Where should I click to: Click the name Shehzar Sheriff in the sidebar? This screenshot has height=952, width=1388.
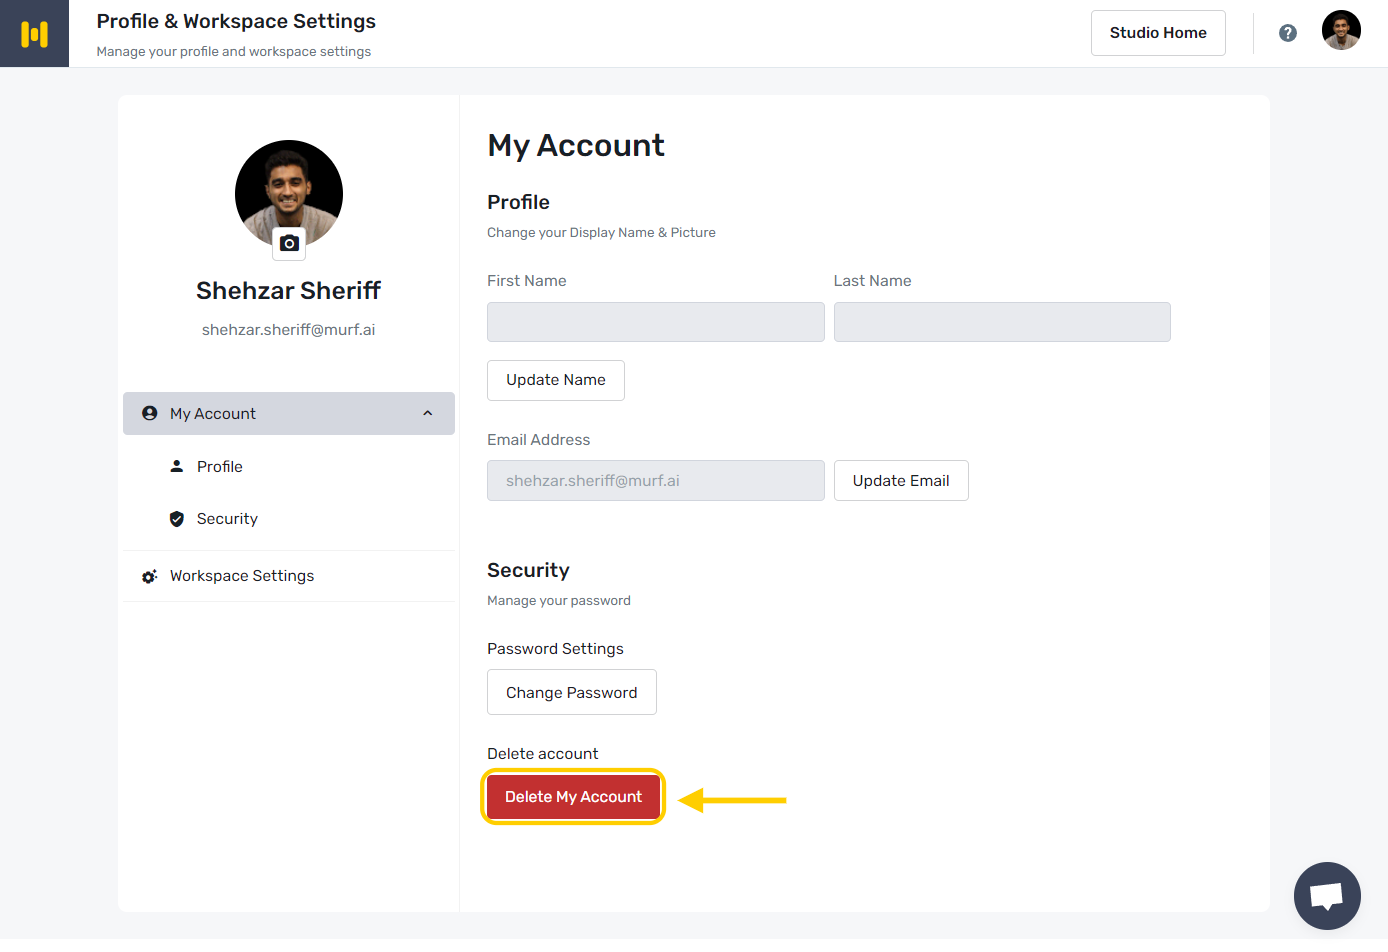[289, 291]
